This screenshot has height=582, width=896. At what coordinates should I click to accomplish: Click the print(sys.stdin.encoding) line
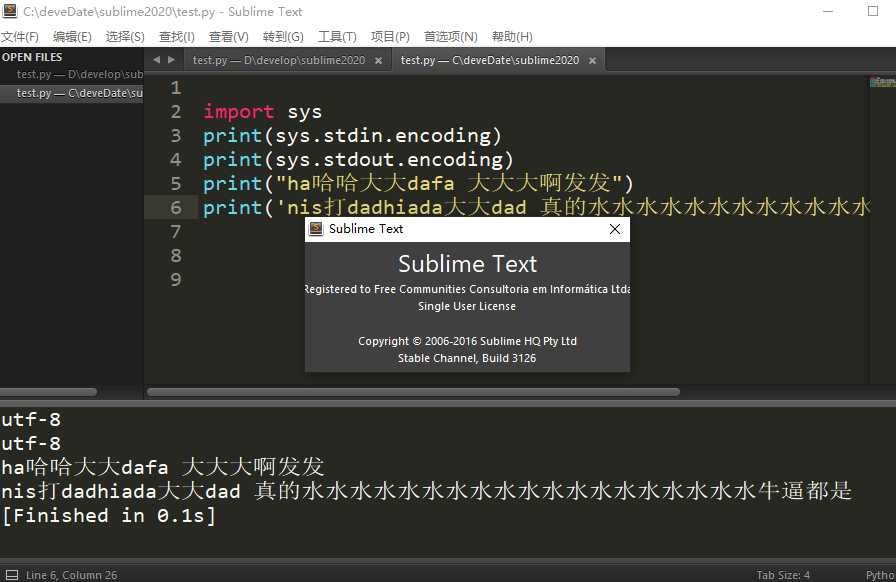(x=352, y=135)
